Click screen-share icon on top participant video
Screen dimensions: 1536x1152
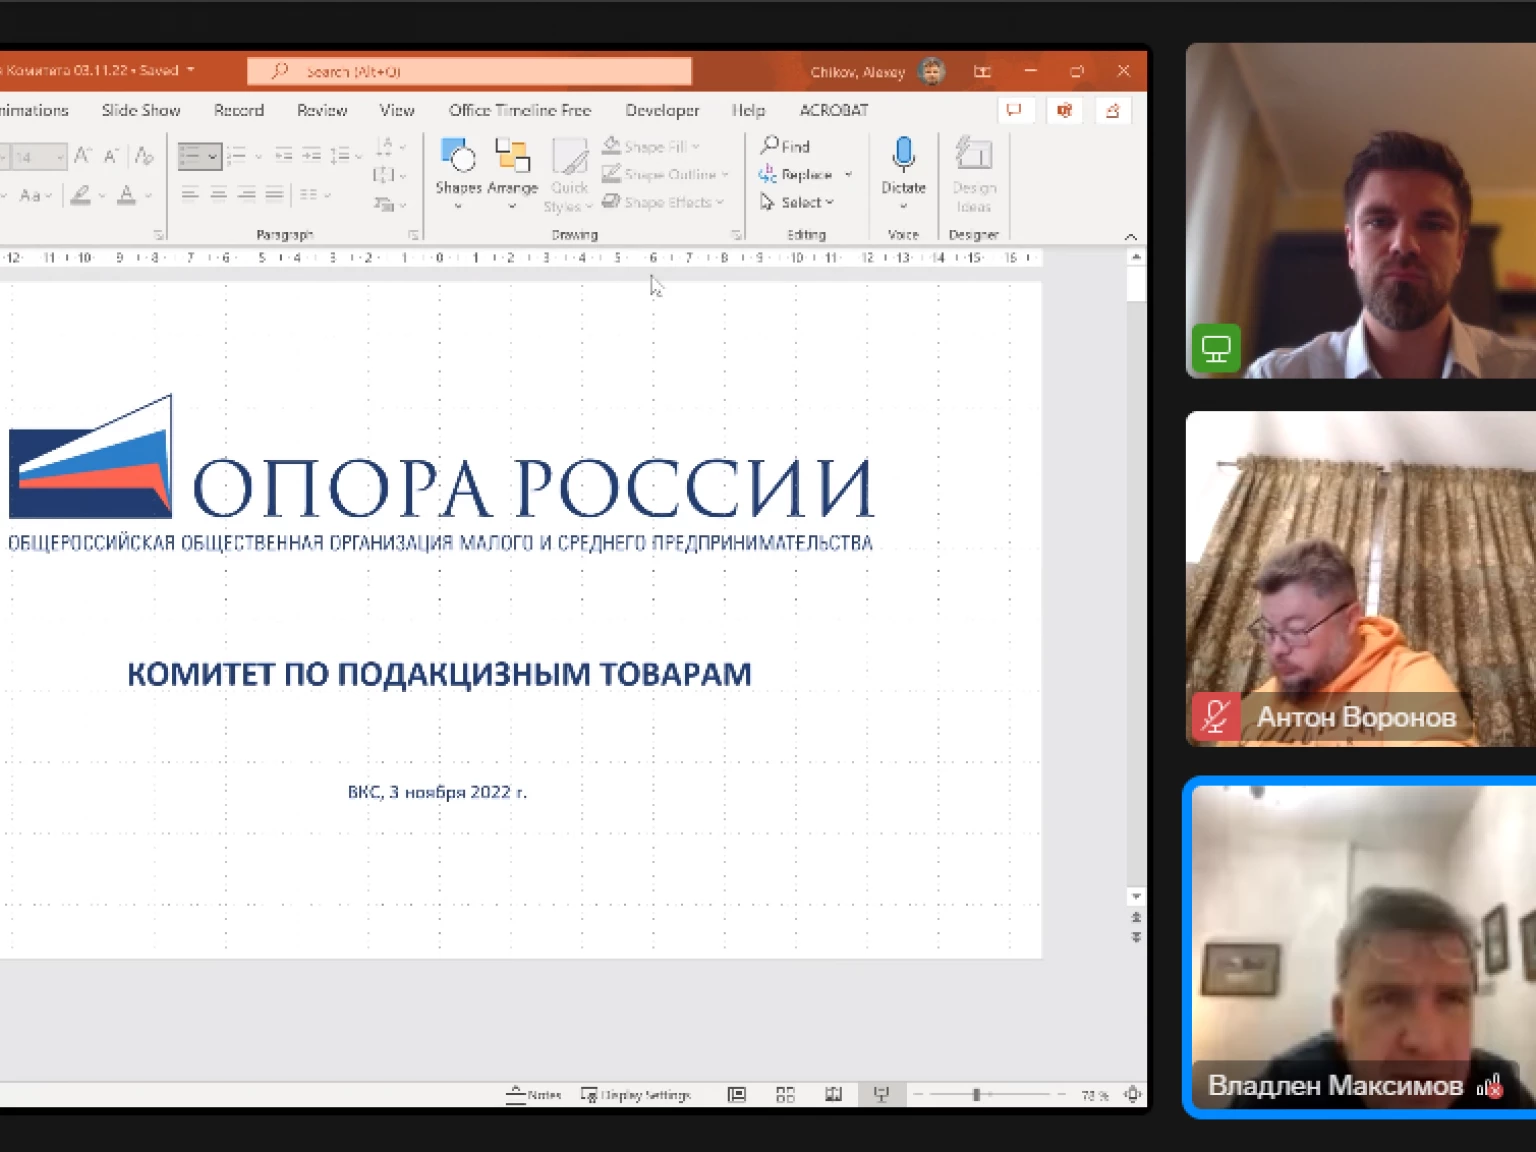(1216, 349)
